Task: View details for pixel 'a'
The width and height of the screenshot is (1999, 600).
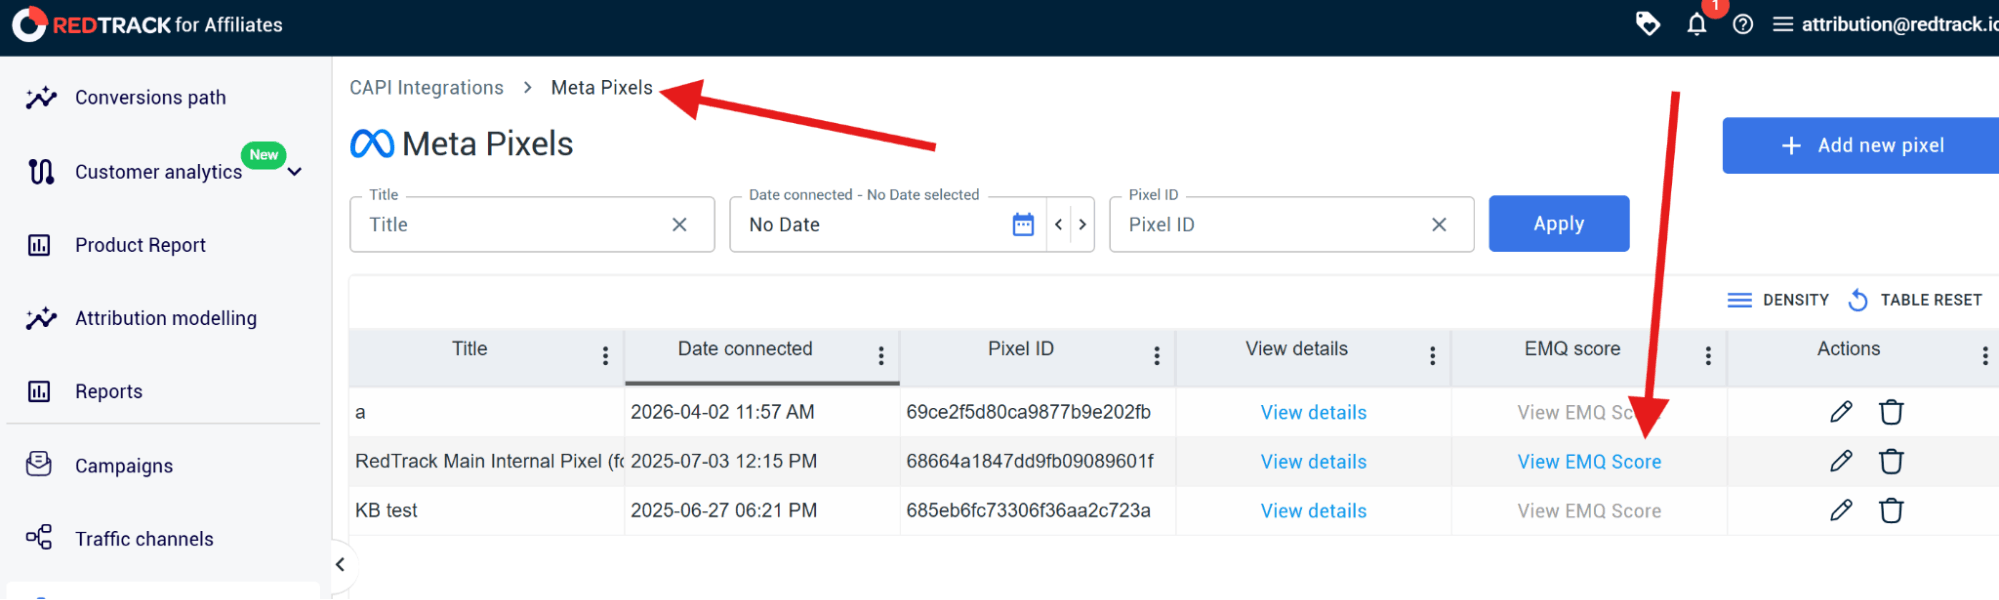Action: click(x=1314, y=412)
